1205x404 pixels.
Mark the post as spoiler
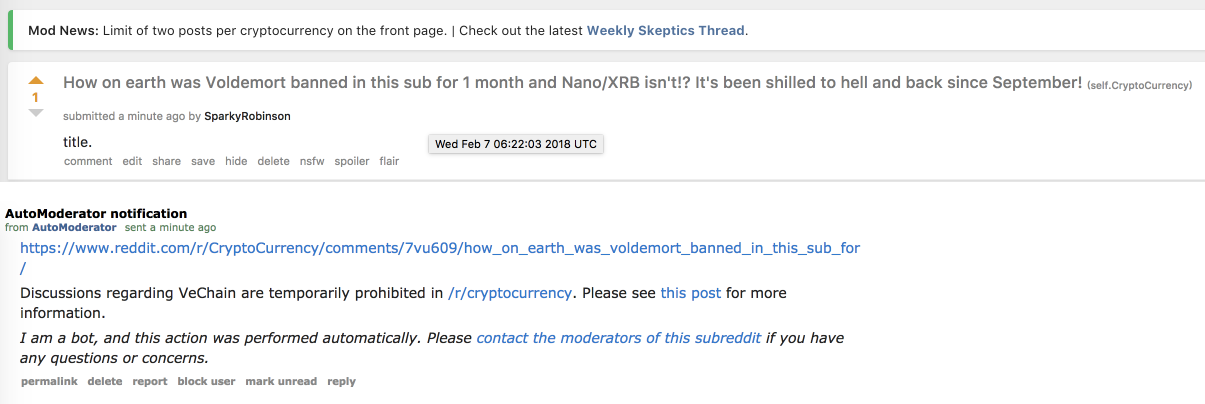point(351,161)
